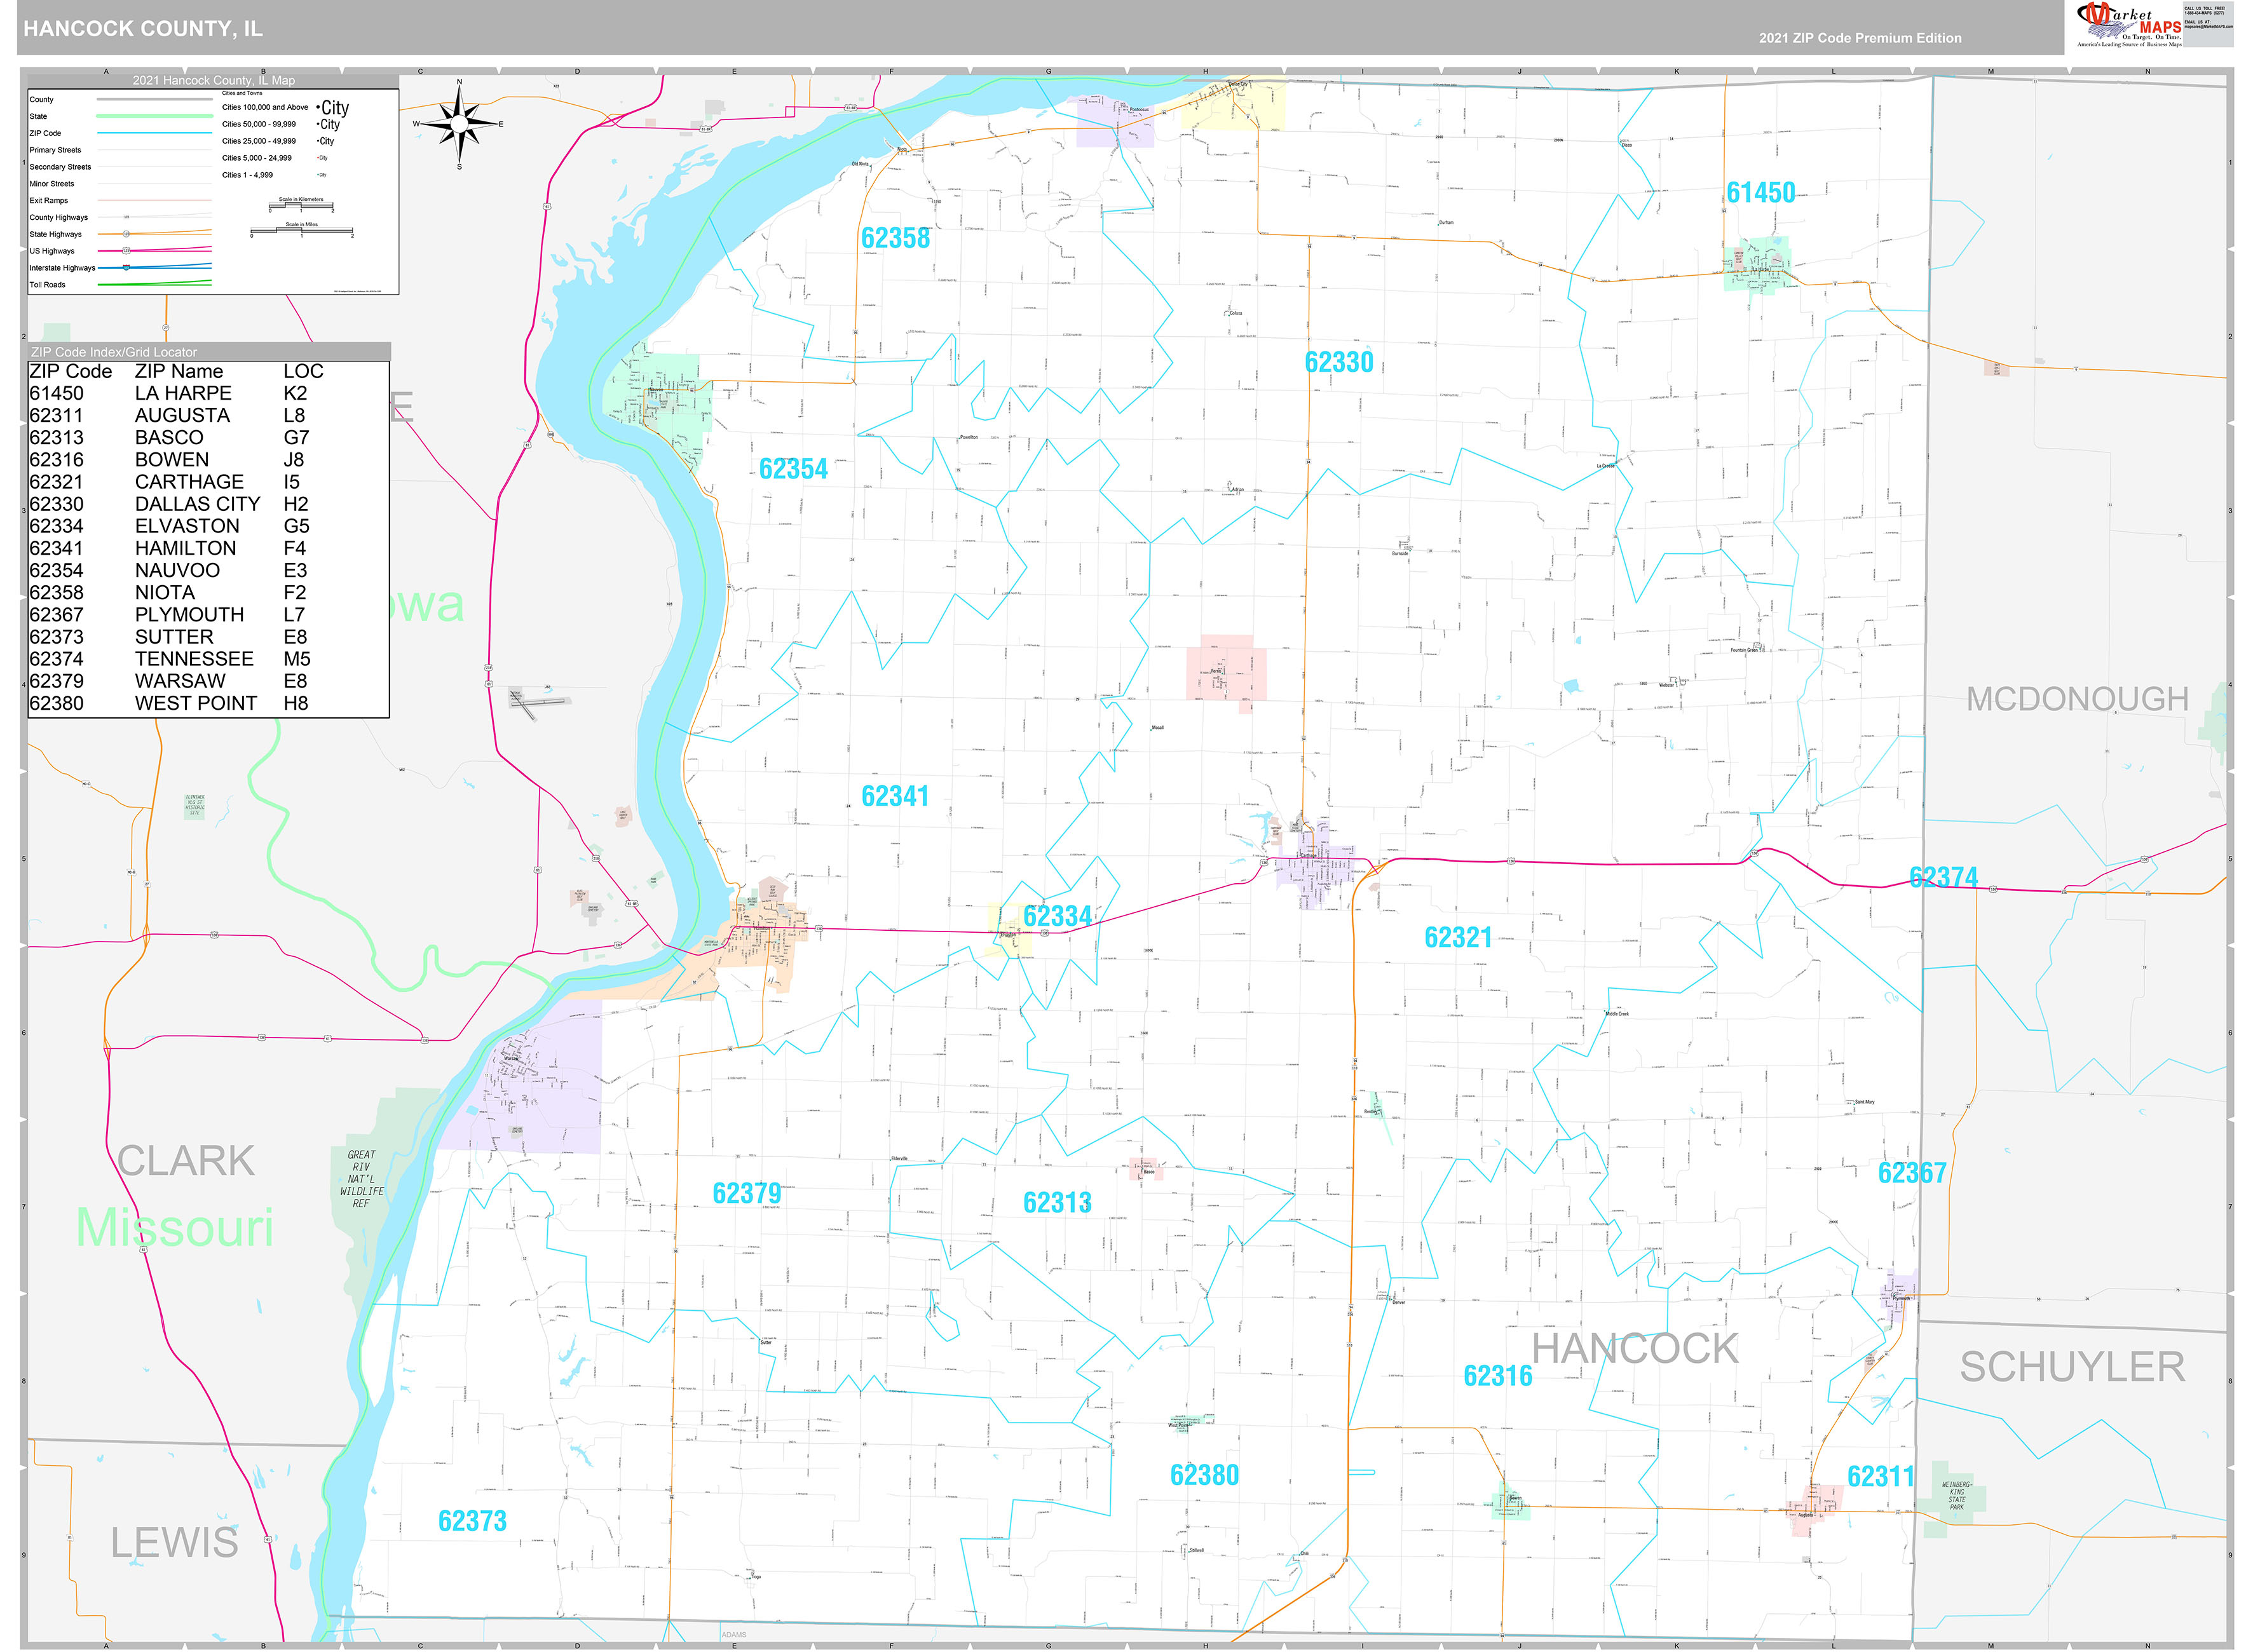
Task: Click the Scale in Miles bar
Action: click(302, 231)
